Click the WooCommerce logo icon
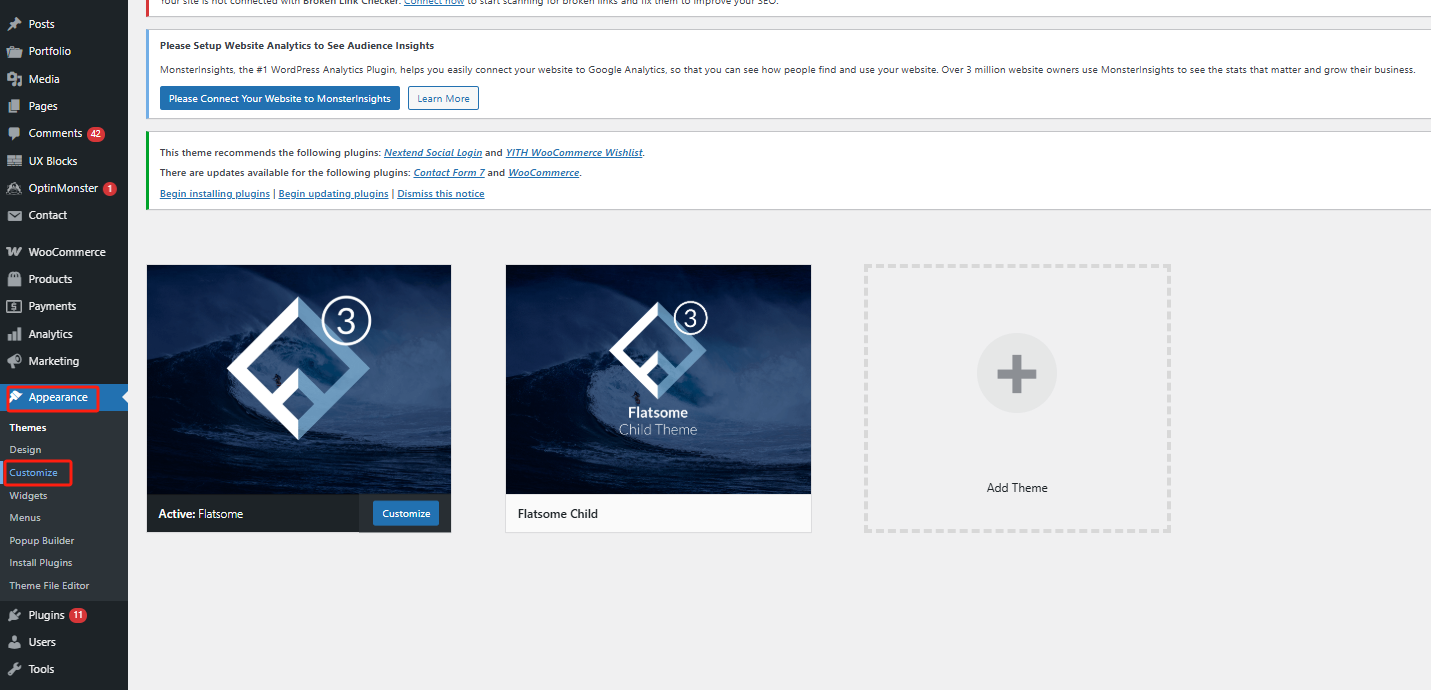This screenshot has width=1431, height=690. (15, 252)
